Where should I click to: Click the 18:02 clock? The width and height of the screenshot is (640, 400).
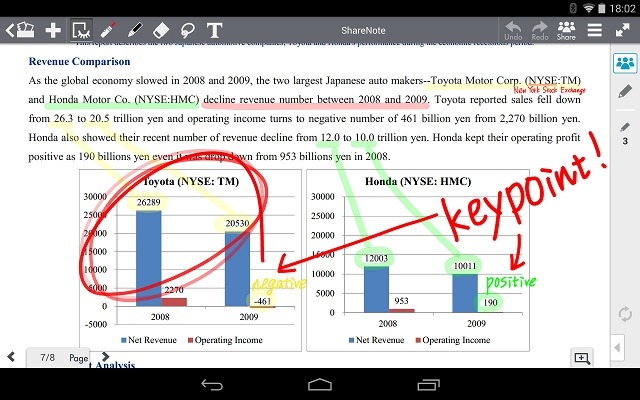(623, 9)
